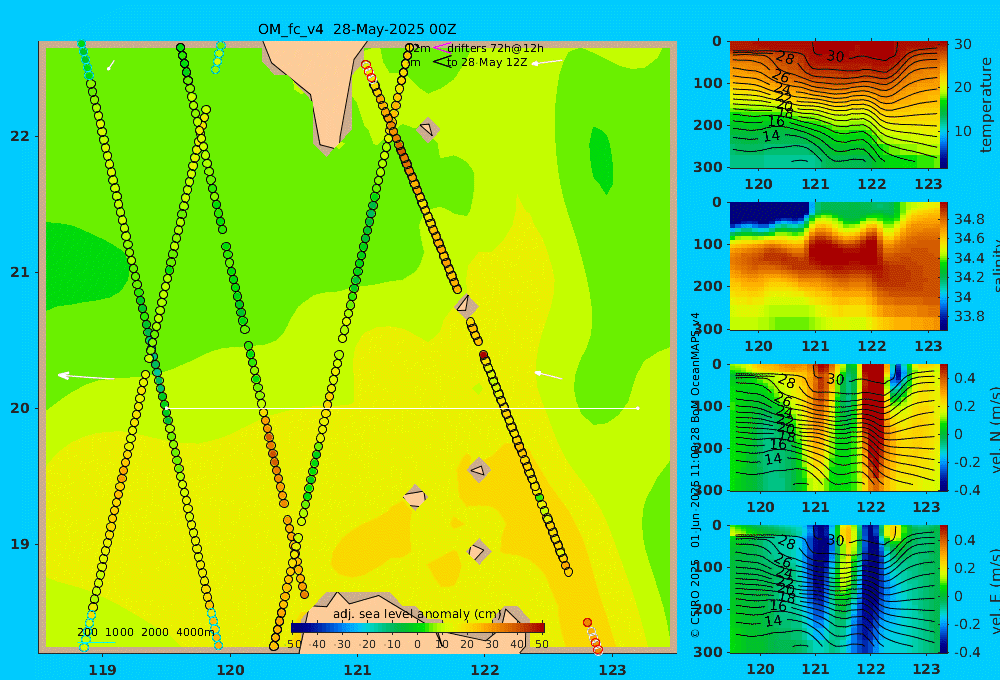The image size is (1000, 680).
Task: Click the '34.8' tick on the salinity colorbar
Action: [969, 219]
